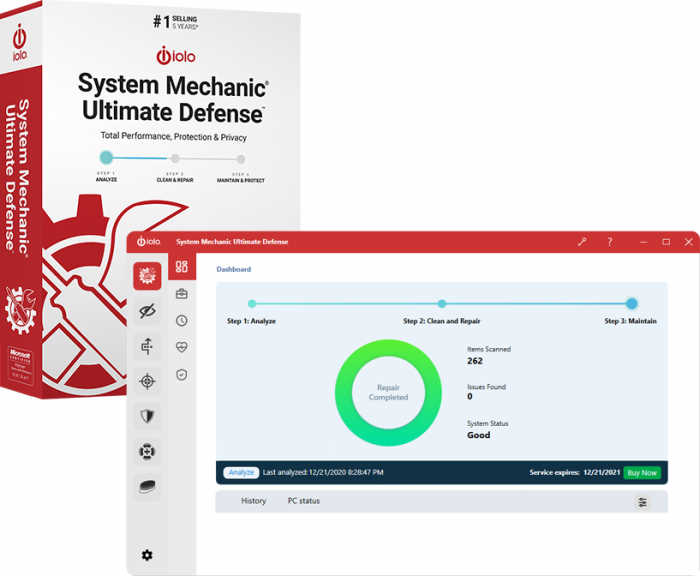
Task: Select the Step 1: Analyze progress marker
Action: point(252,304)
